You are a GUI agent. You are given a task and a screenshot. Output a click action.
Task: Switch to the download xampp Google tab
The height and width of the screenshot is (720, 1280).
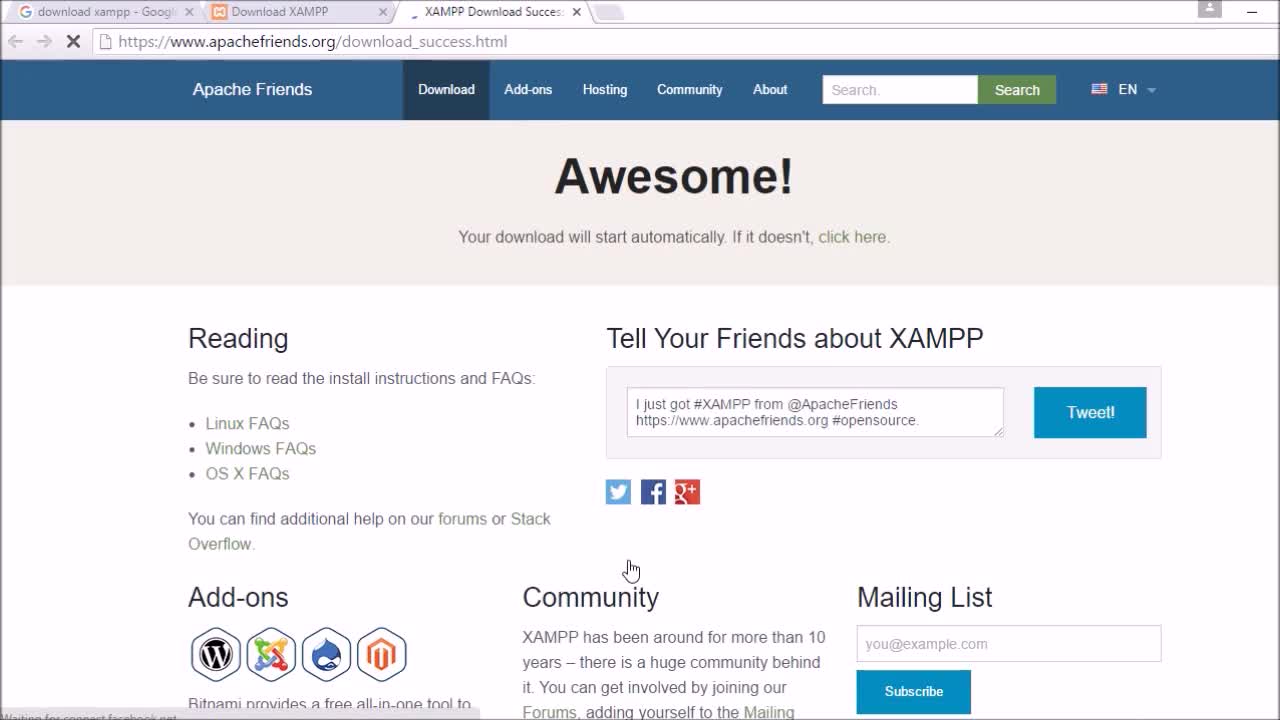coord(100,12)
